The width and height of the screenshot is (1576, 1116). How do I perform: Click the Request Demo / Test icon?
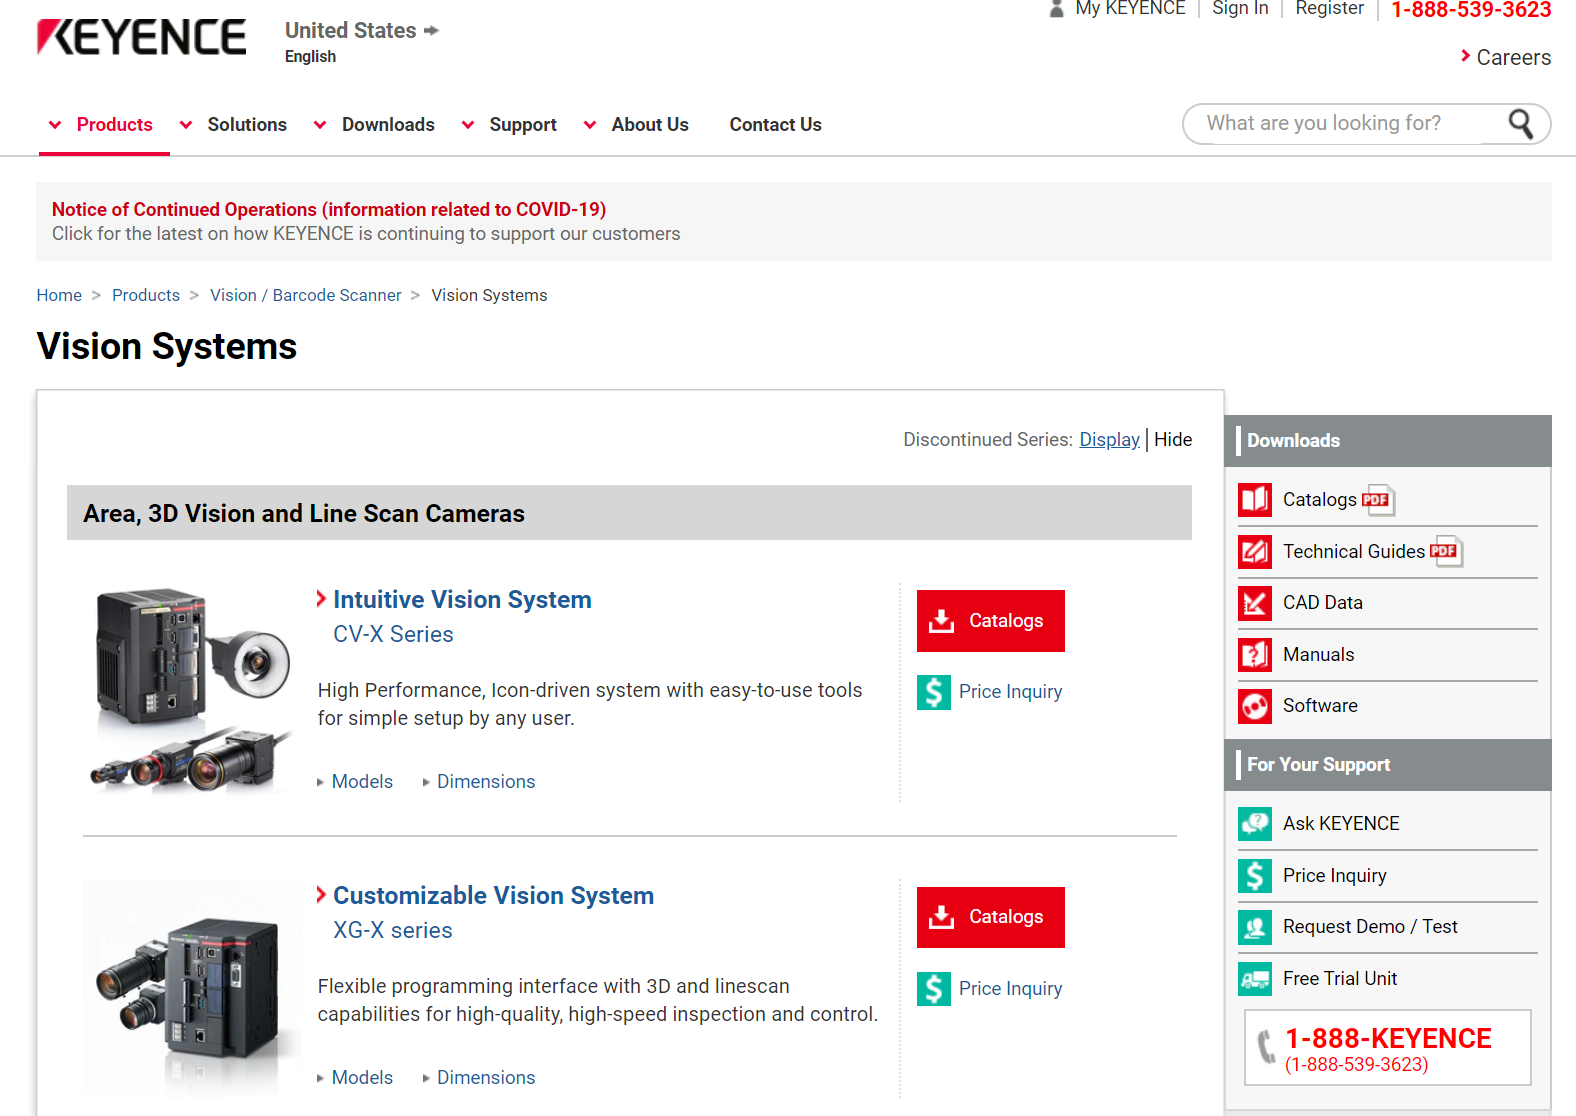pyautogui.click(x=1254, y=927)
